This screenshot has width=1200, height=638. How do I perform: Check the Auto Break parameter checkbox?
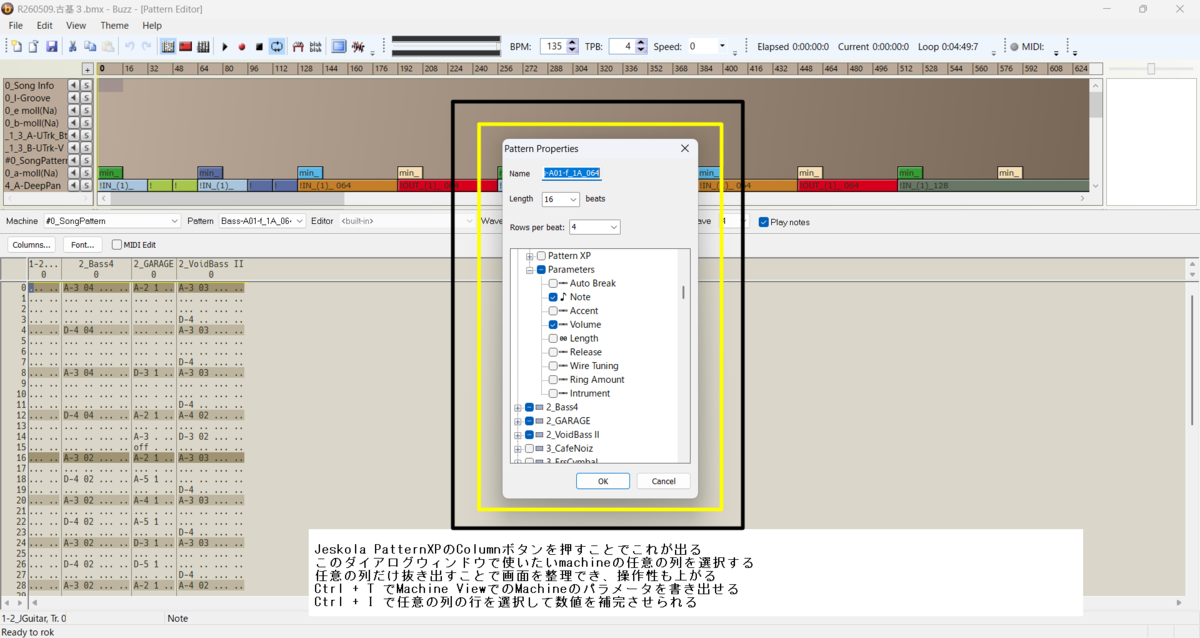553,284
